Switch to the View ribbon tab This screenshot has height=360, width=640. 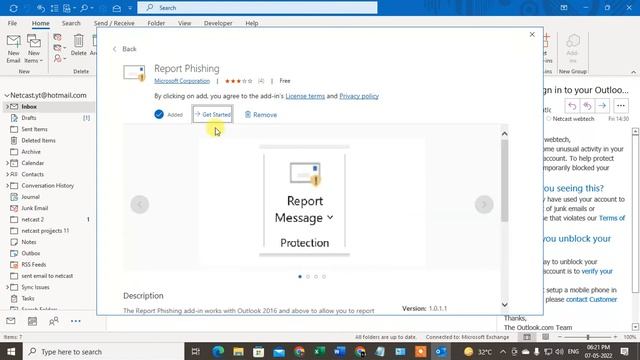click(184, 23)
